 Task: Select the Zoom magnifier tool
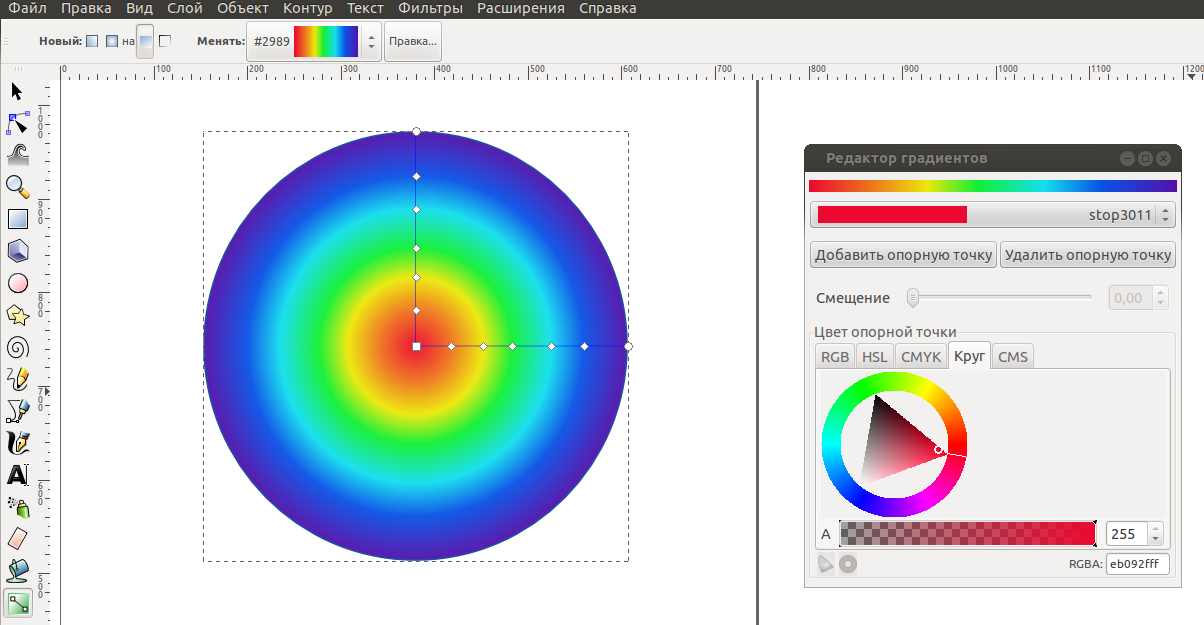coord(17,187)
